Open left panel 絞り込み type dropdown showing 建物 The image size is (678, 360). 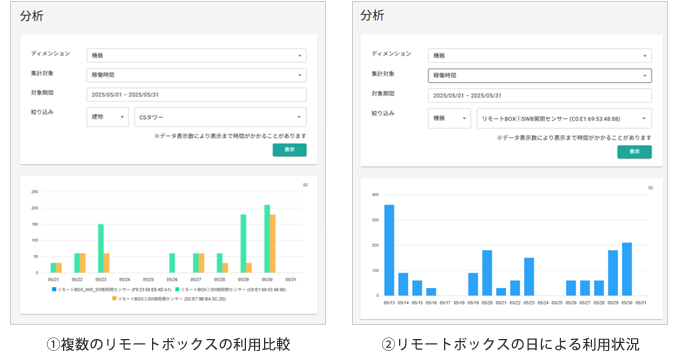107,117
